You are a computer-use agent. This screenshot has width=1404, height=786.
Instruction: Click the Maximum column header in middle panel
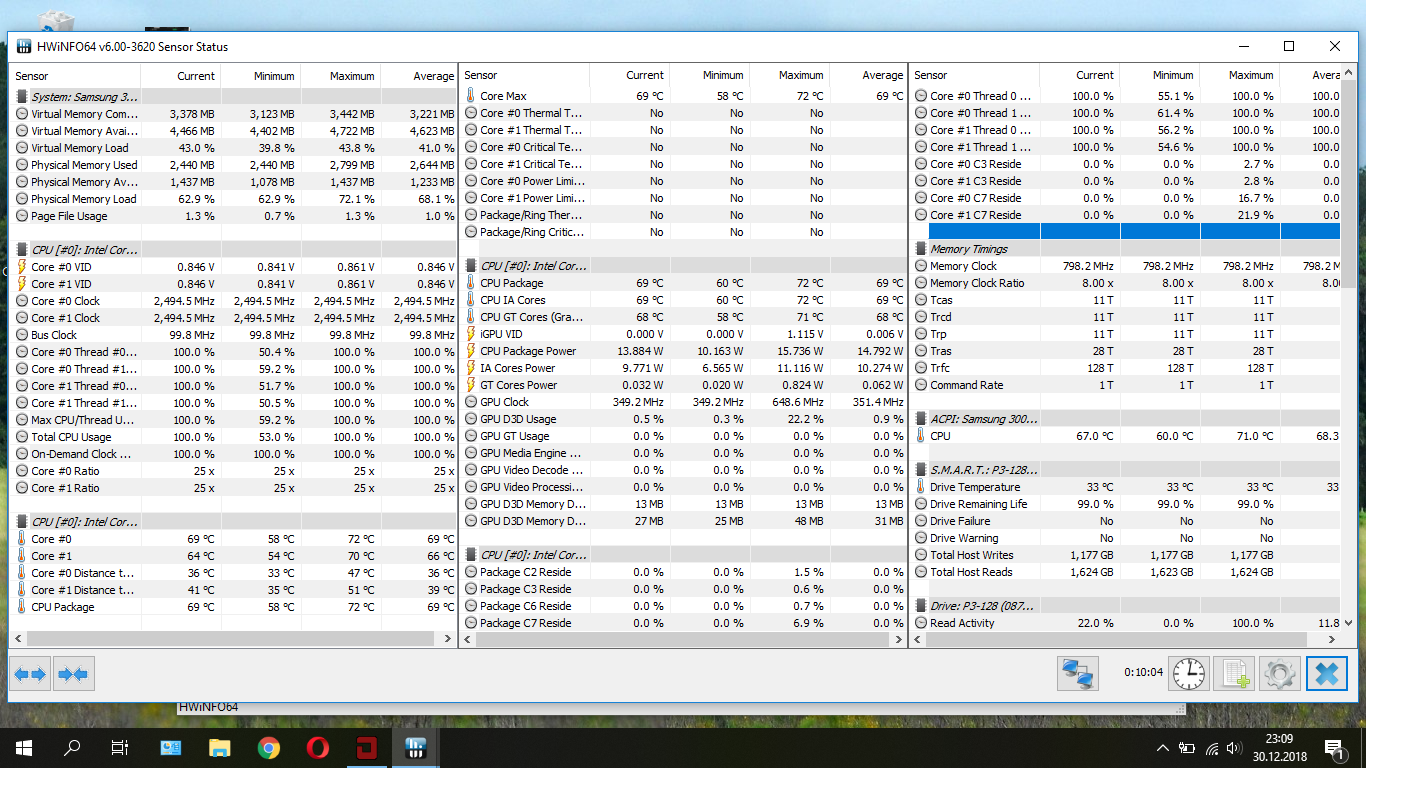pyautogui.click(x=790, y=75)
